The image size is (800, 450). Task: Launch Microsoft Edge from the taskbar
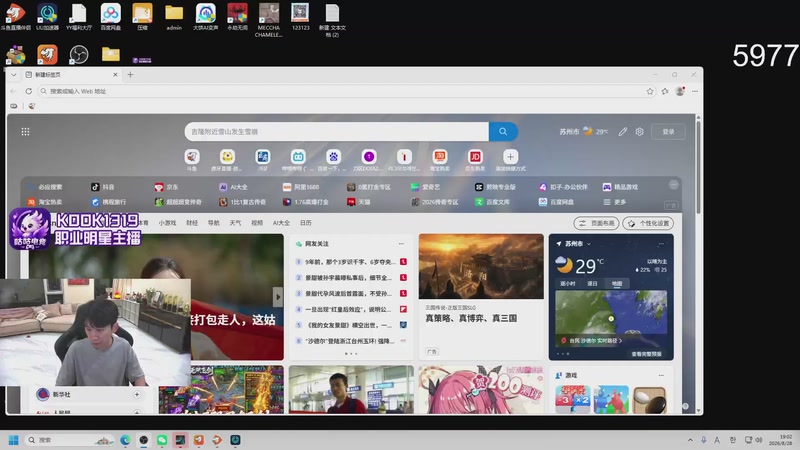coord(126,440)
